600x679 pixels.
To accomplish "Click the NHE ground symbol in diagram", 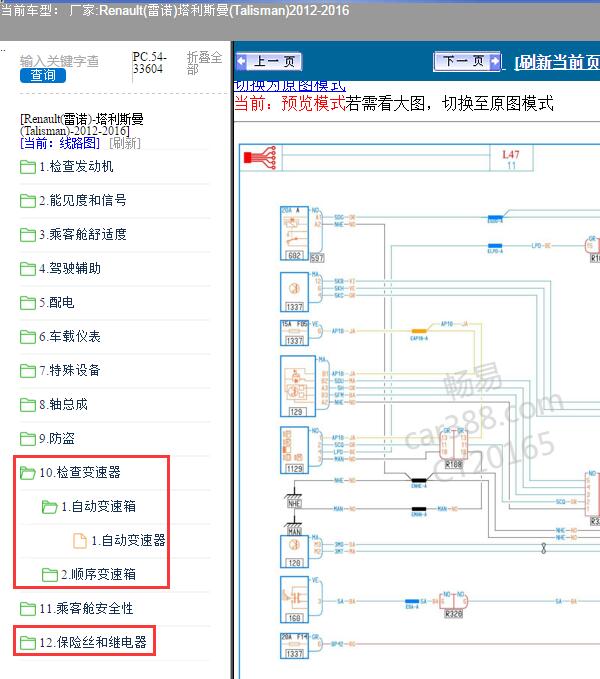I will pyautogui.click(x=294, y=500).
